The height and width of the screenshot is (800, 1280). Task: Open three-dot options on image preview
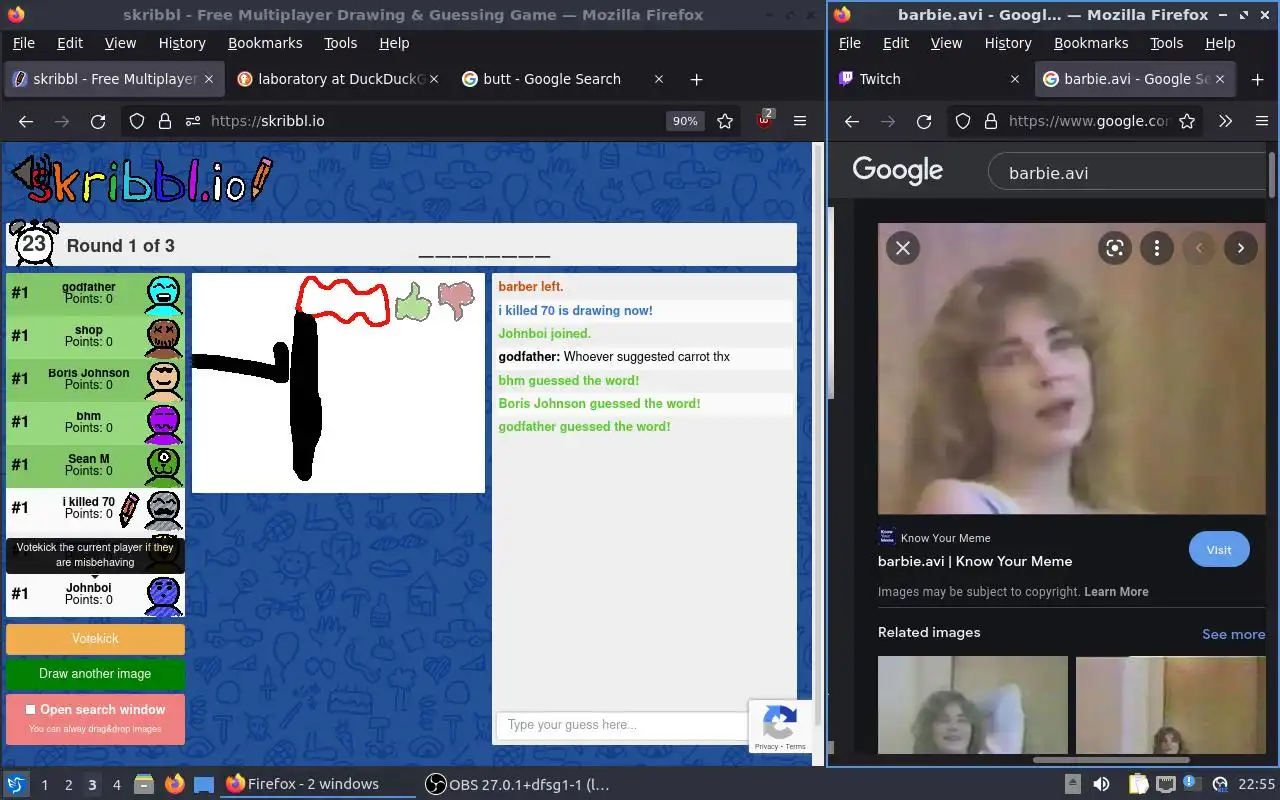coord(1157,248)
